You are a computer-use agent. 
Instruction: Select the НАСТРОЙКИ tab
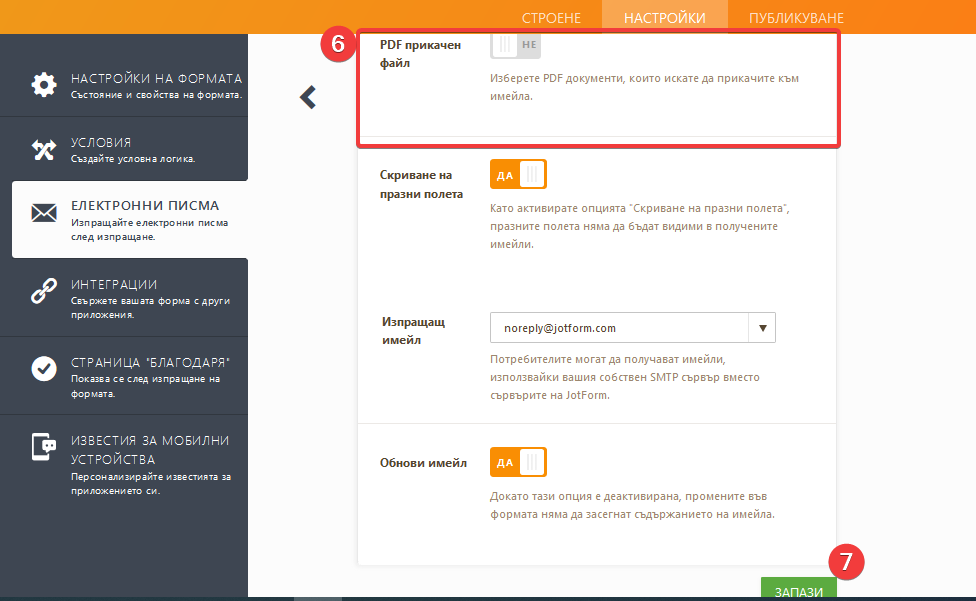[x=664, y=18]
